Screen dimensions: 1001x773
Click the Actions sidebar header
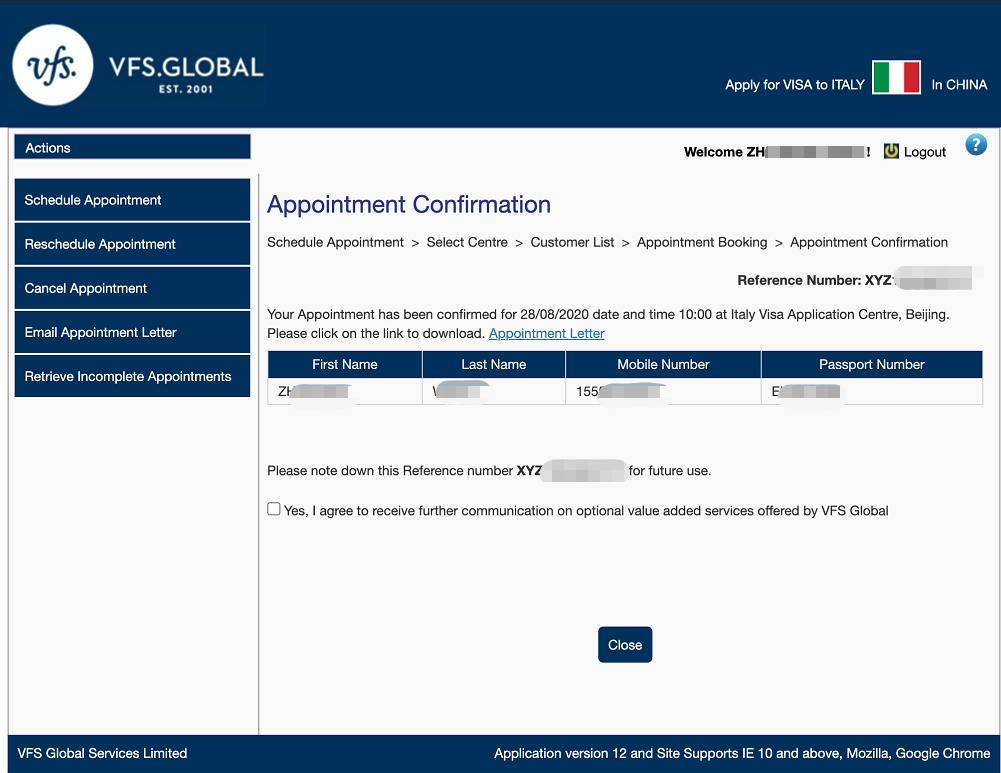tap(132, 147)
